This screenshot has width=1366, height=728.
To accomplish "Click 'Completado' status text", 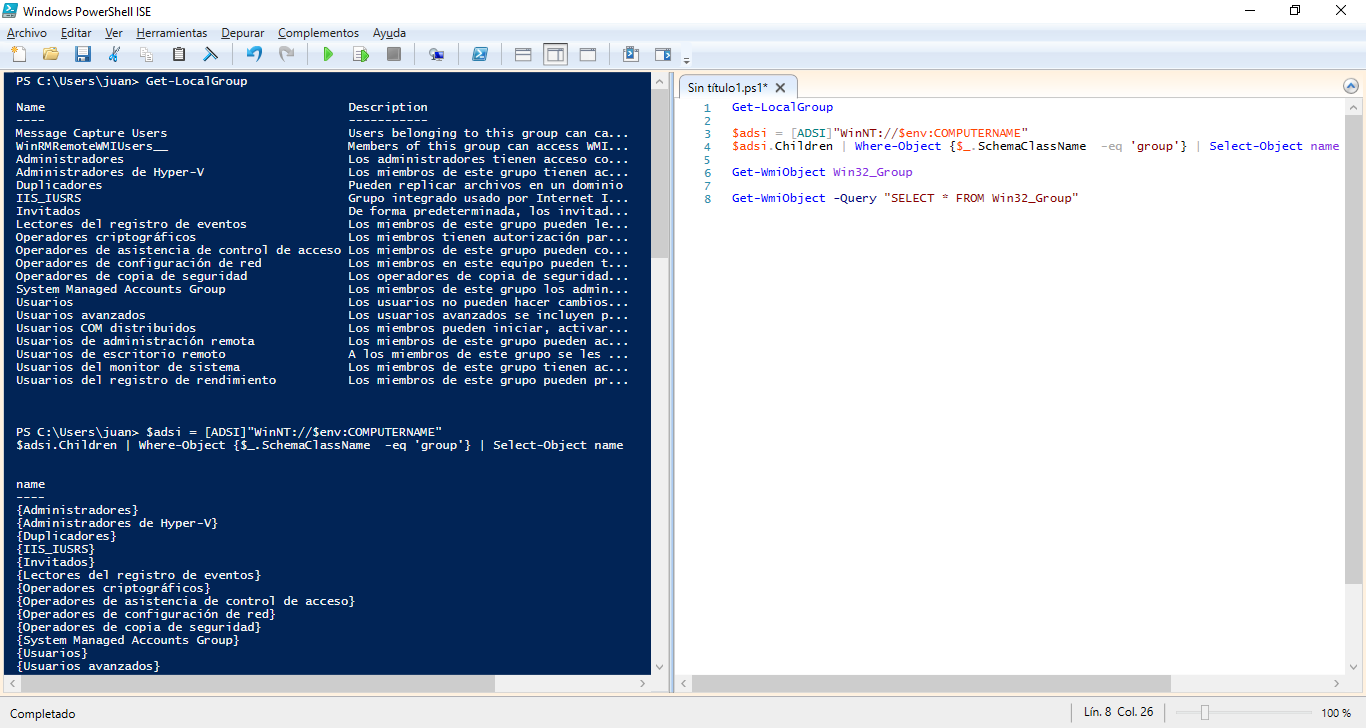I will coord(42,714).
